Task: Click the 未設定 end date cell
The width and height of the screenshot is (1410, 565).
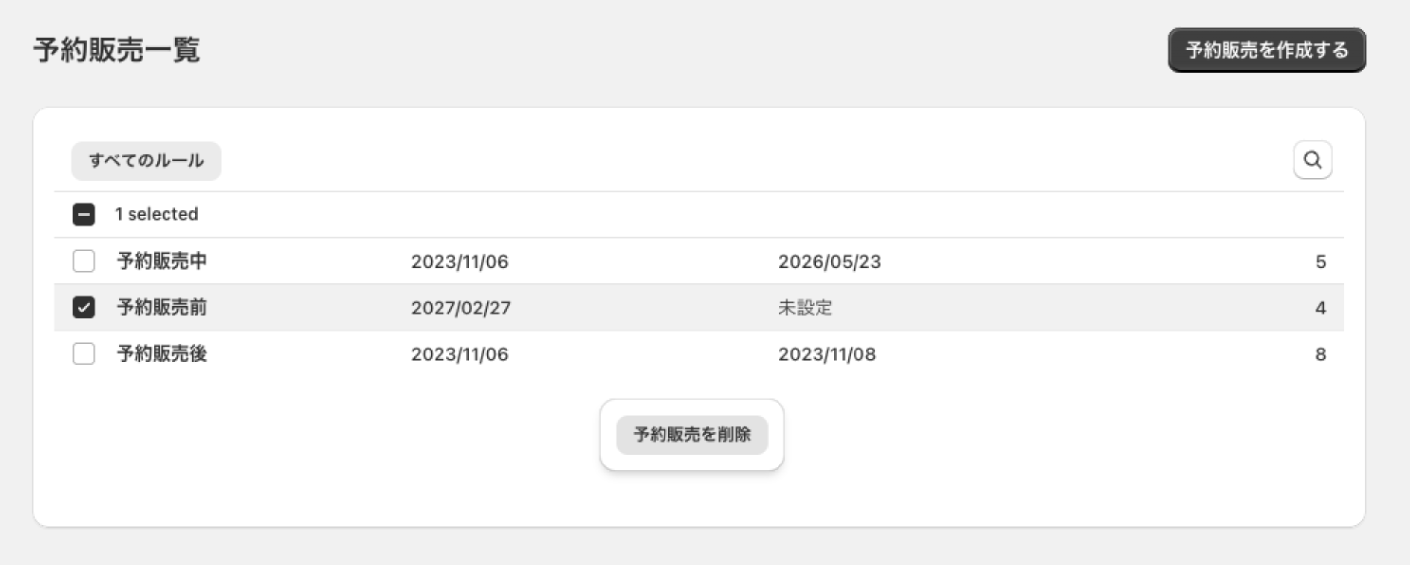Action: coord(805,309)
